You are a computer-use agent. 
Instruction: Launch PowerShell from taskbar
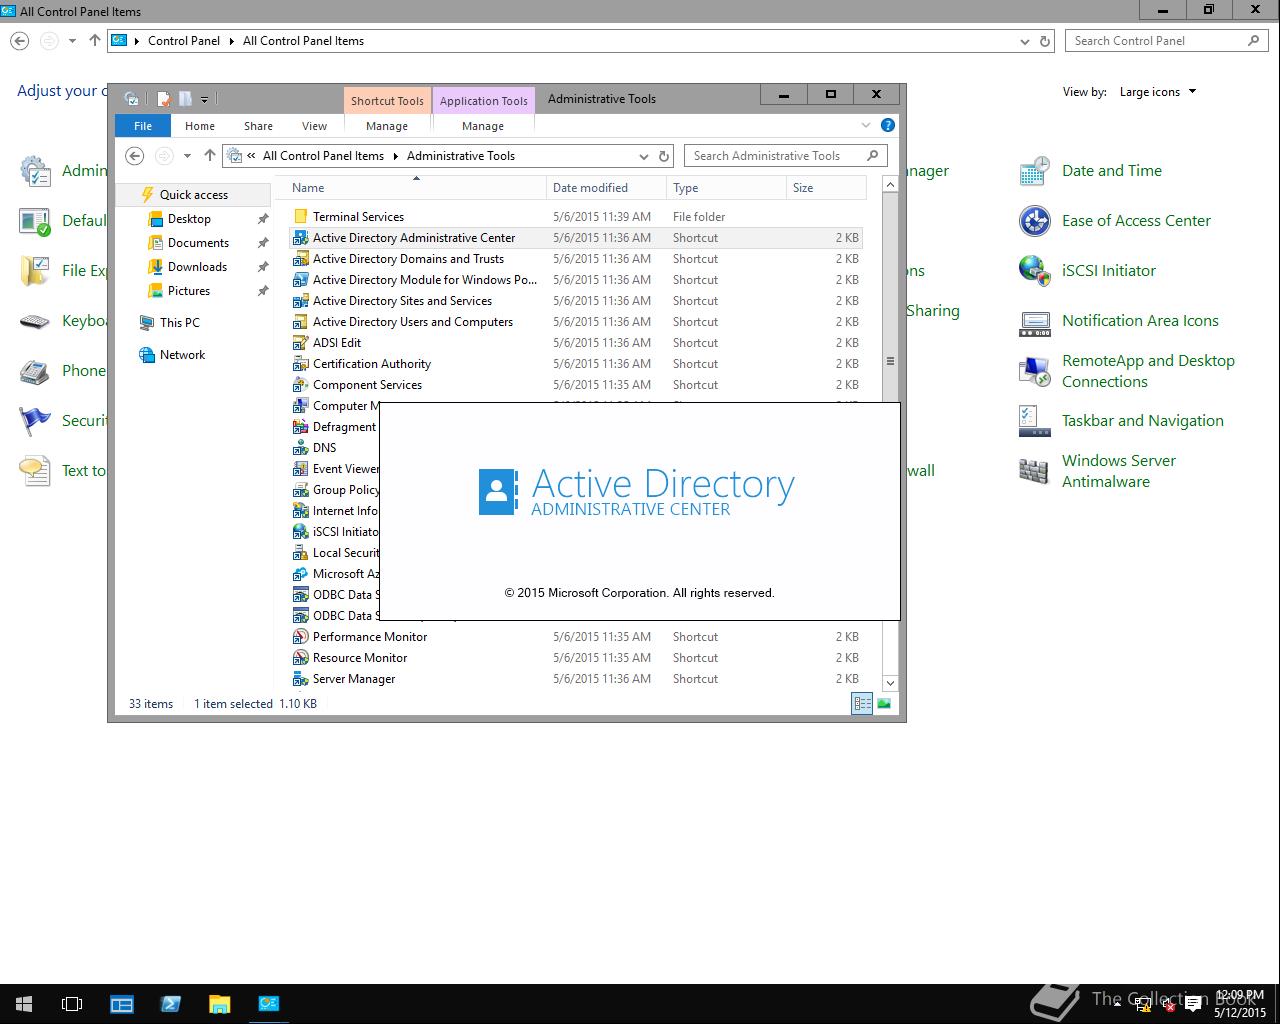point(171,1004)
